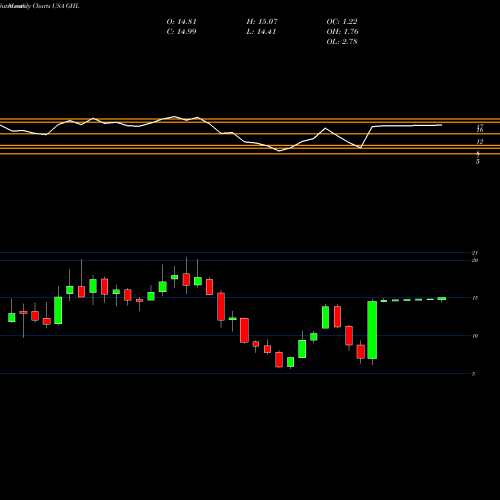Click the last green candle at the chart's right end
Viewport: 500px width, 500px height.
(442, 299)
